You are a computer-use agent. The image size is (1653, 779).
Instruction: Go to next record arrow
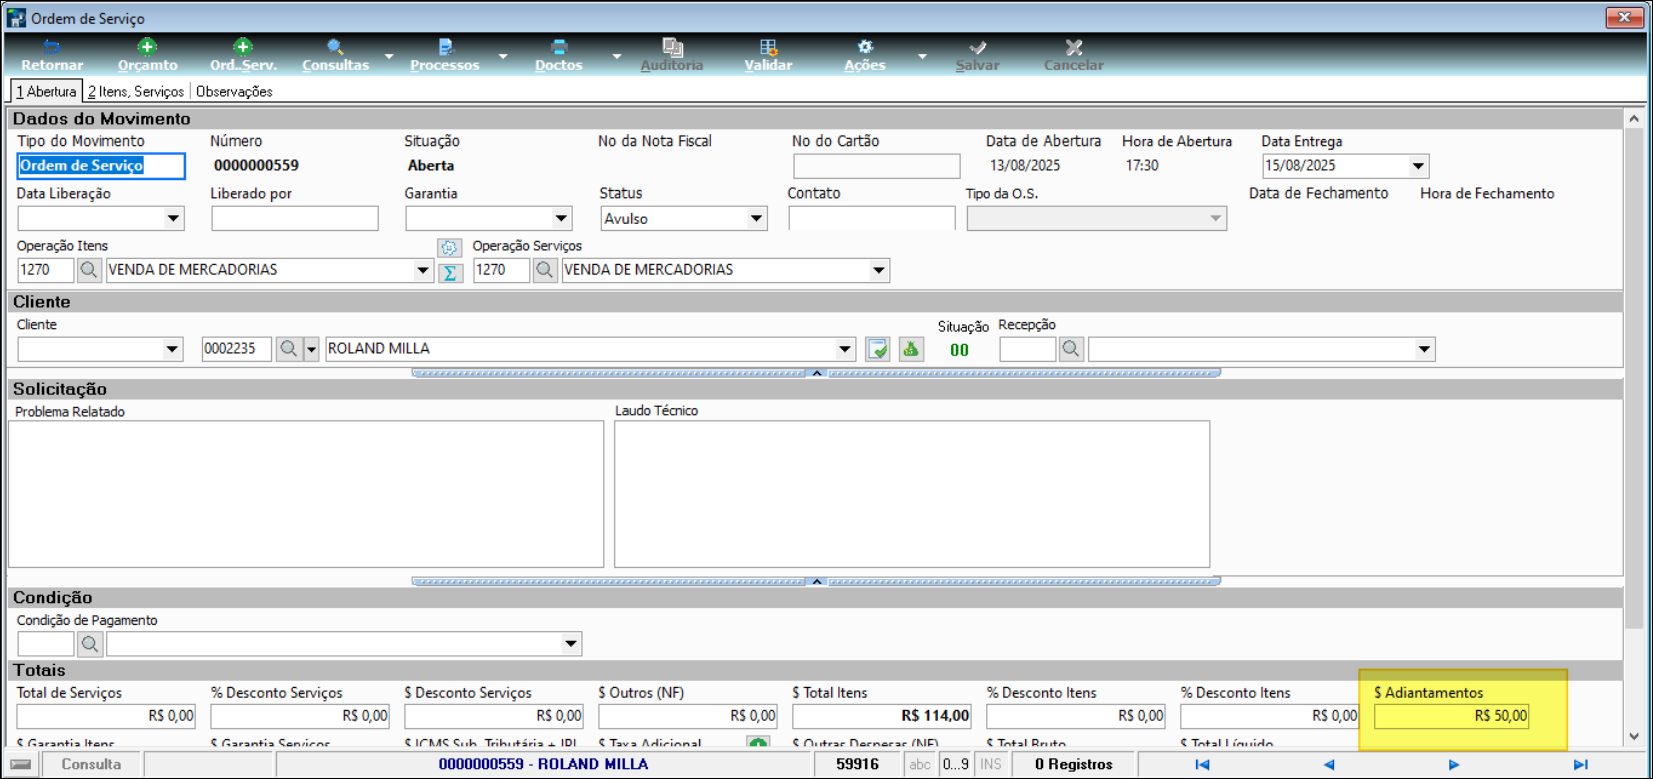1454,765
